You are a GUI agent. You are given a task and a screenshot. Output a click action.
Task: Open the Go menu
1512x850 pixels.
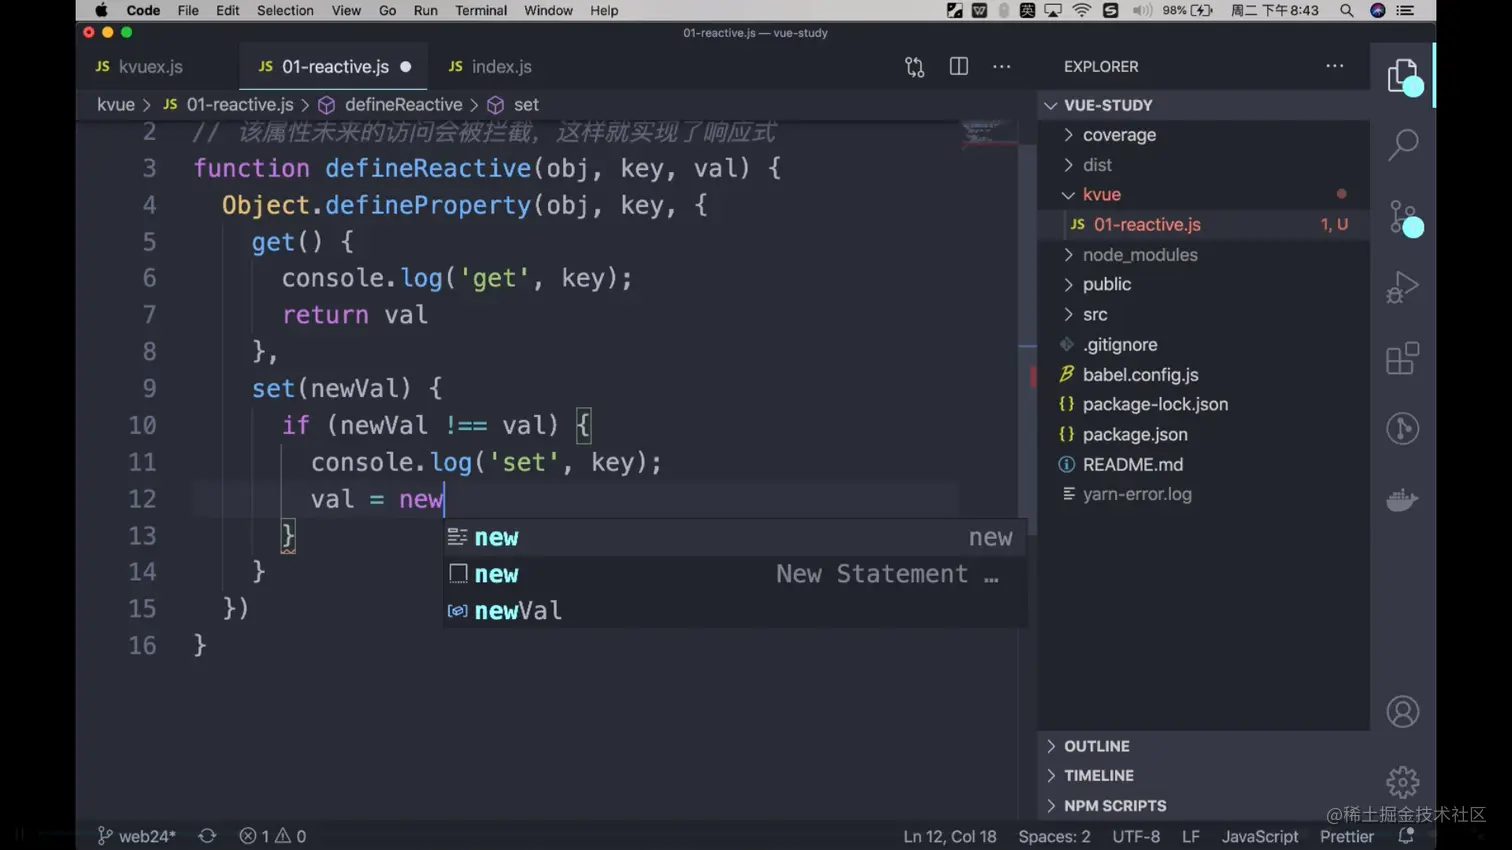tap(387, 11)
